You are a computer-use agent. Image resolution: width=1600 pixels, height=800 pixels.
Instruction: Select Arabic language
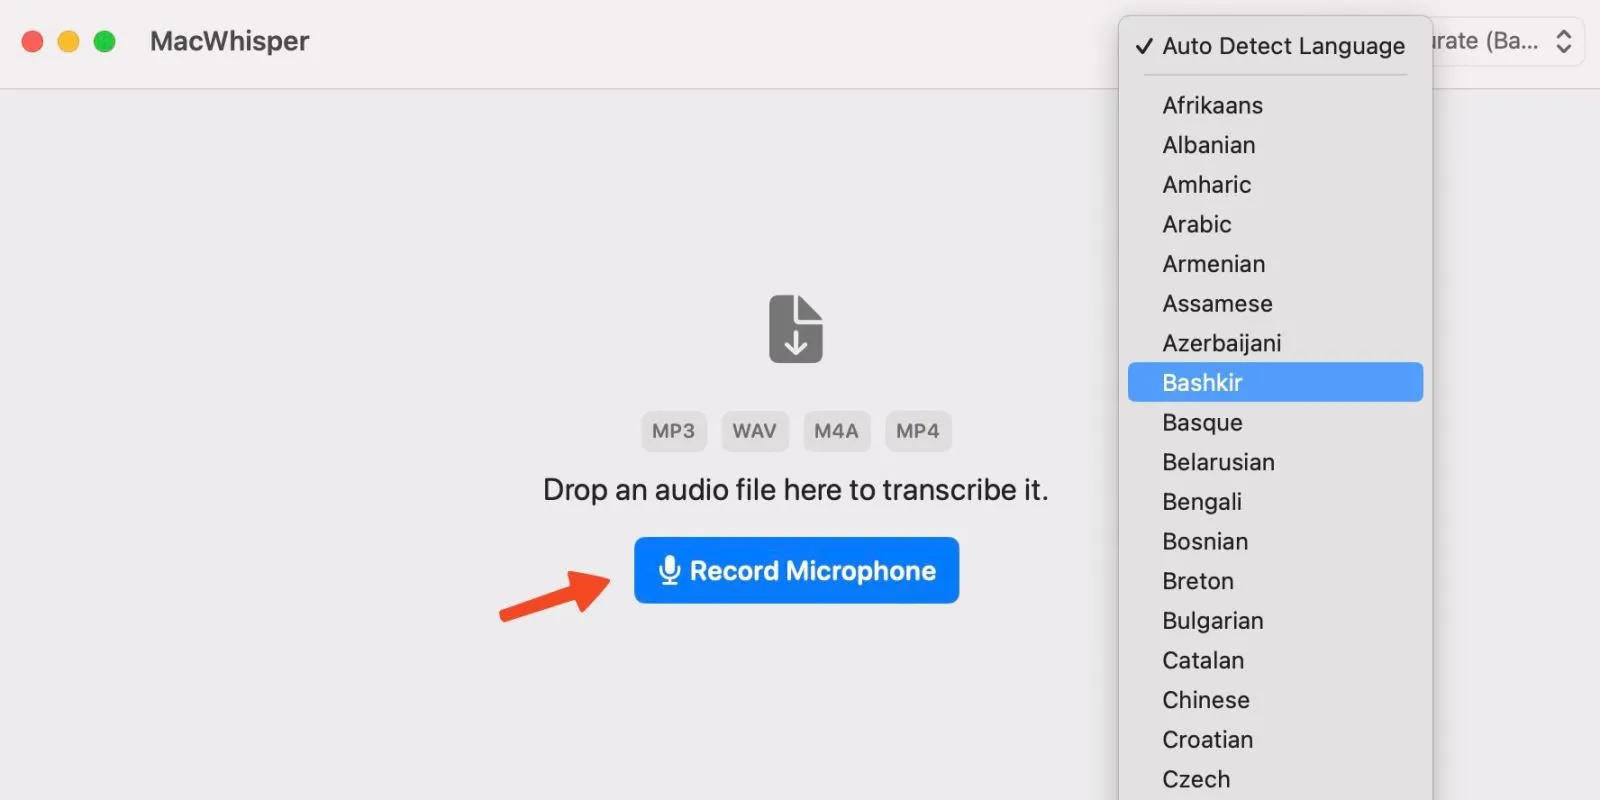coord(1275,224)
